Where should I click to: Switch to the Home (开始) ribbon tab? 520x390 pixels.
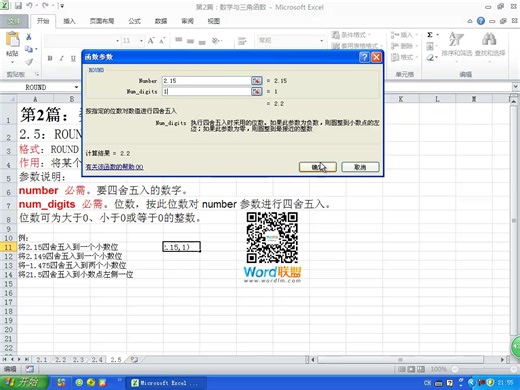[x=43, y=21]
